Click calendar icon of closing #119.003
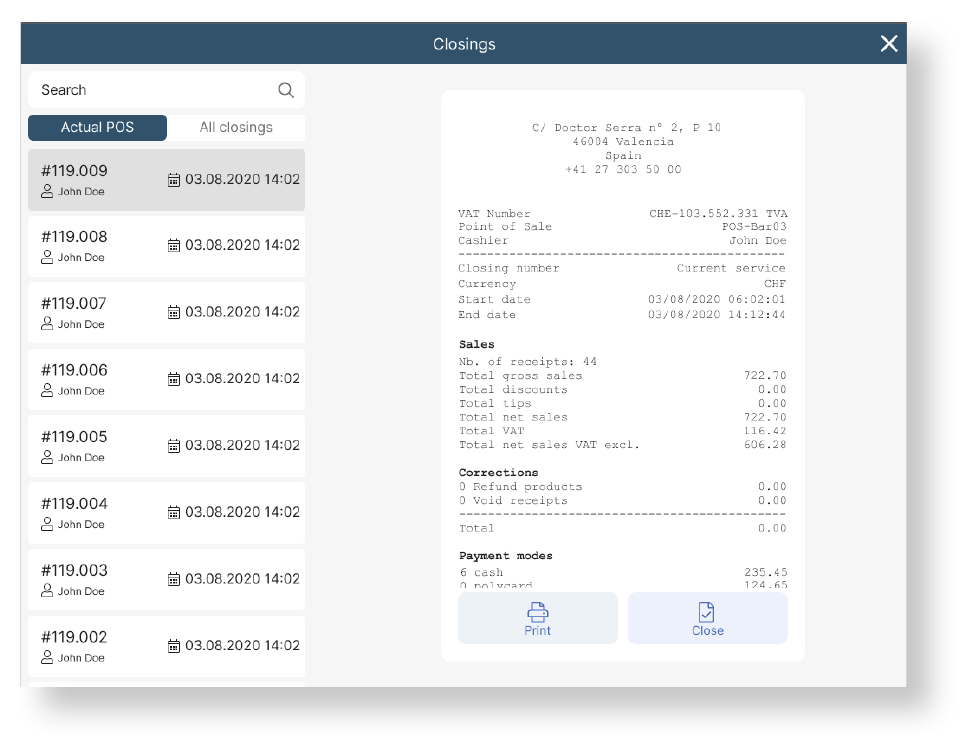 tap(174, 579)
